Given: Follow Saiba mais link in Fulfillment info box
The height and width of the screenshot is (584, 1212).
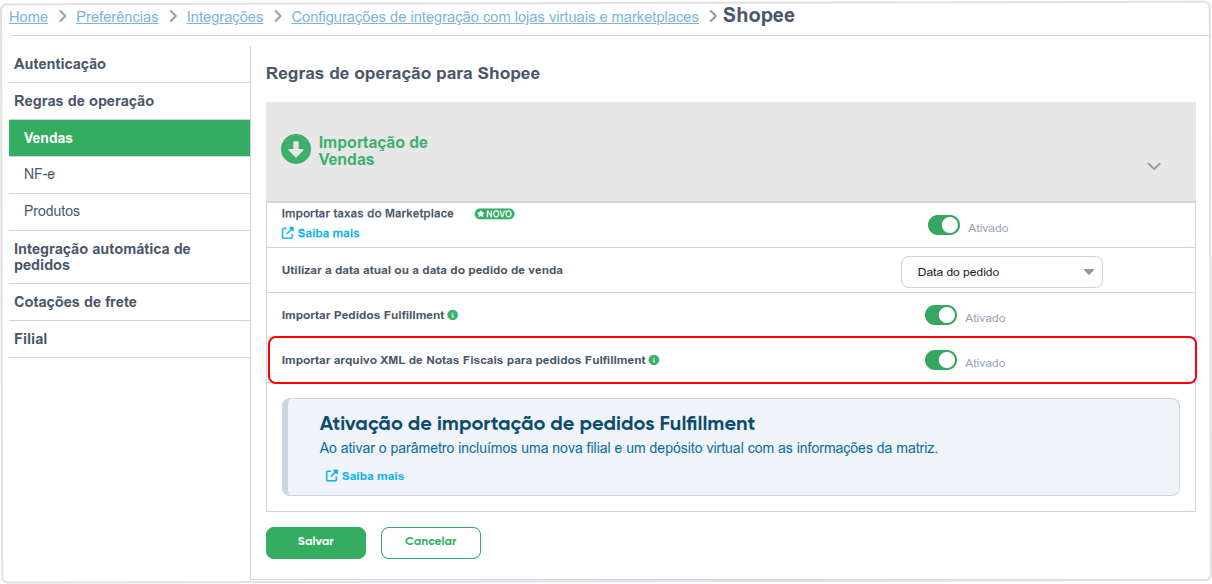Looking at the screenshot, I should coord(365,476).
